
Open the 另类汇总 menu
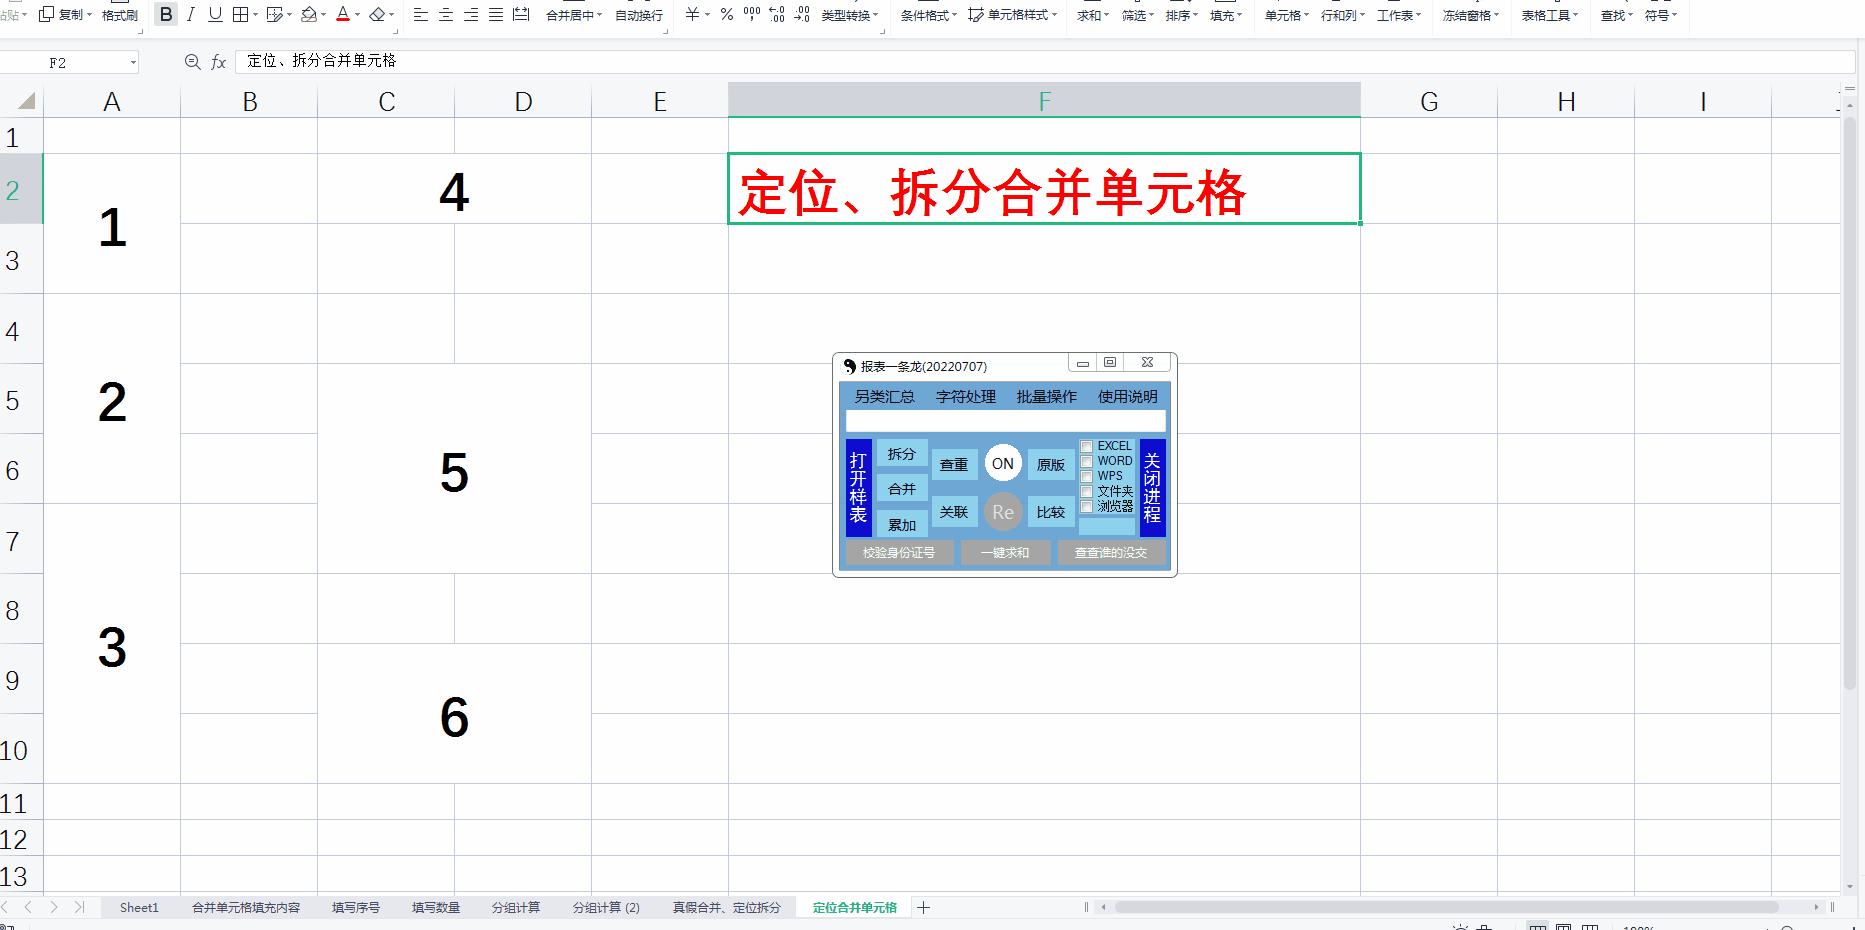tap(884, 396)
